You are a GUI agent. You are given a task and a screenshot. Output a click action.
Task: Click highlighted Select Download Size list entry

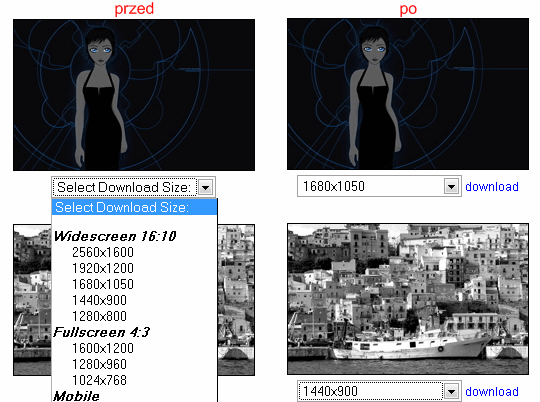click(134, 207)
